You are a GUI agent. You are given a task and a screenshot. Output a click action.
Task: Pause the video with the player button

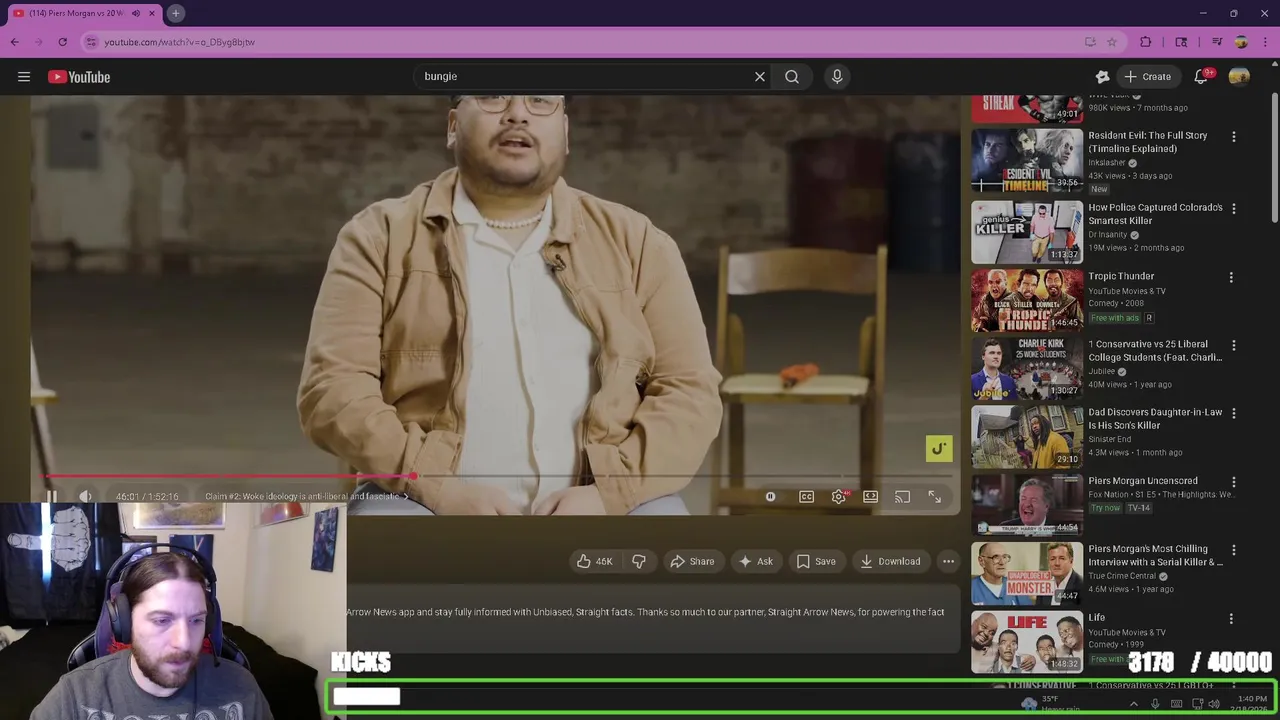pos(52,497)
